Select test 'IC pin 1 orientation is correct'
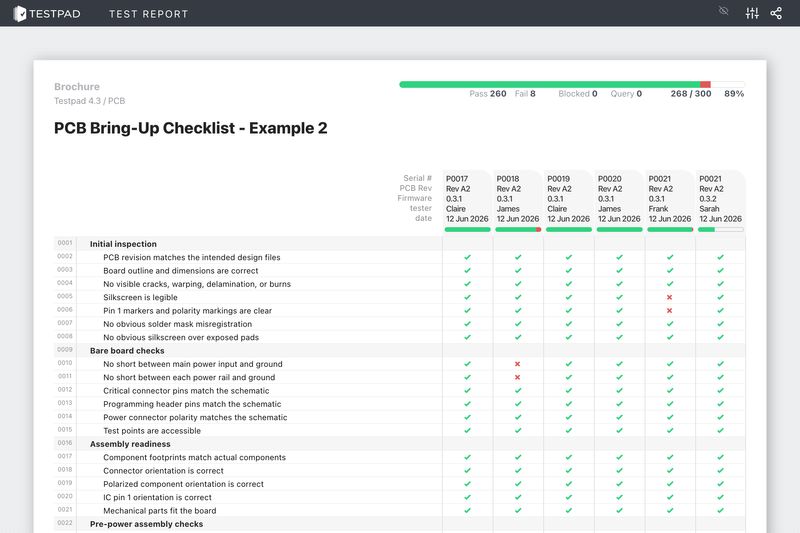The image size is (800, 533). click(157, 497)
